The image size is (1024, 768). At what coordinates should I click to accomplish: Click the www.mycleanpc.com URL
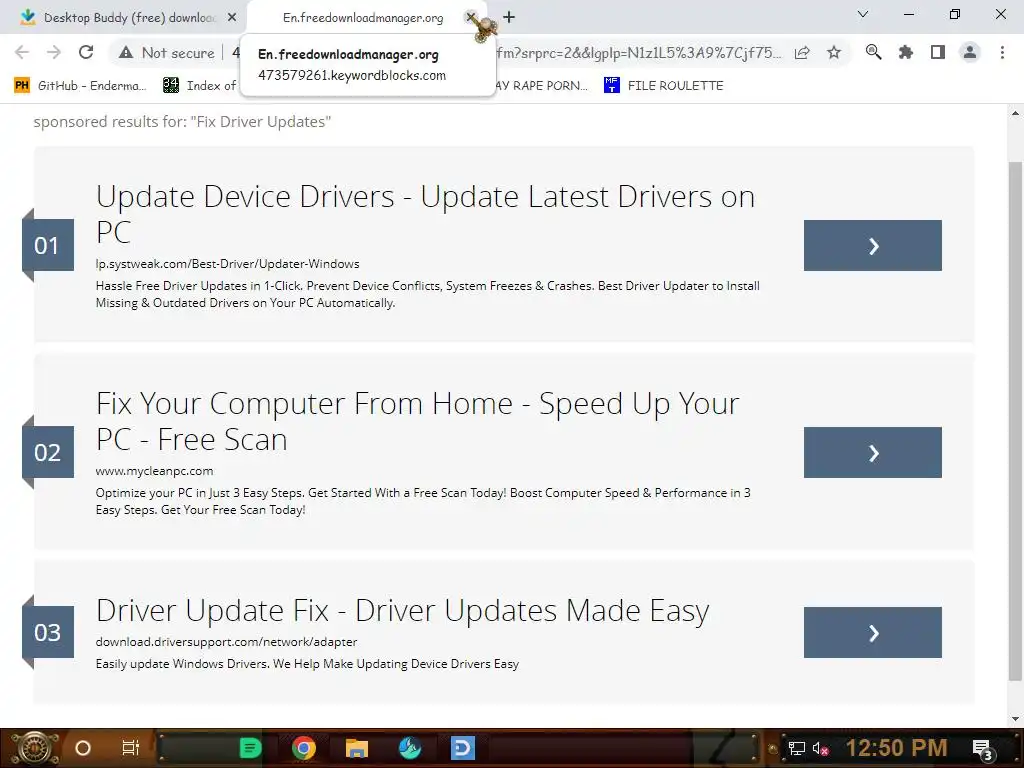point(154,471)
